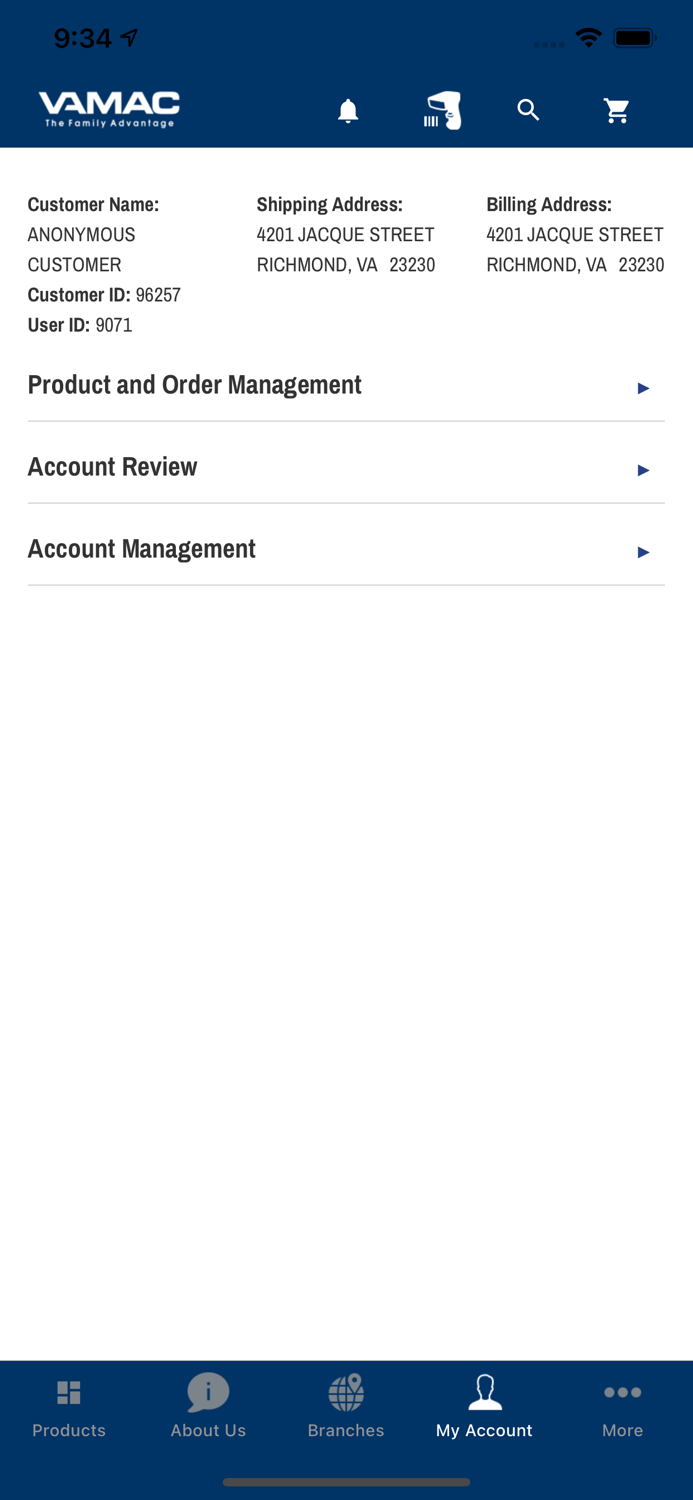The height and width of the screenshot is (1500, 693).
Task: Expand Product and Order Management arrow
Action: (x=643, y=388)
